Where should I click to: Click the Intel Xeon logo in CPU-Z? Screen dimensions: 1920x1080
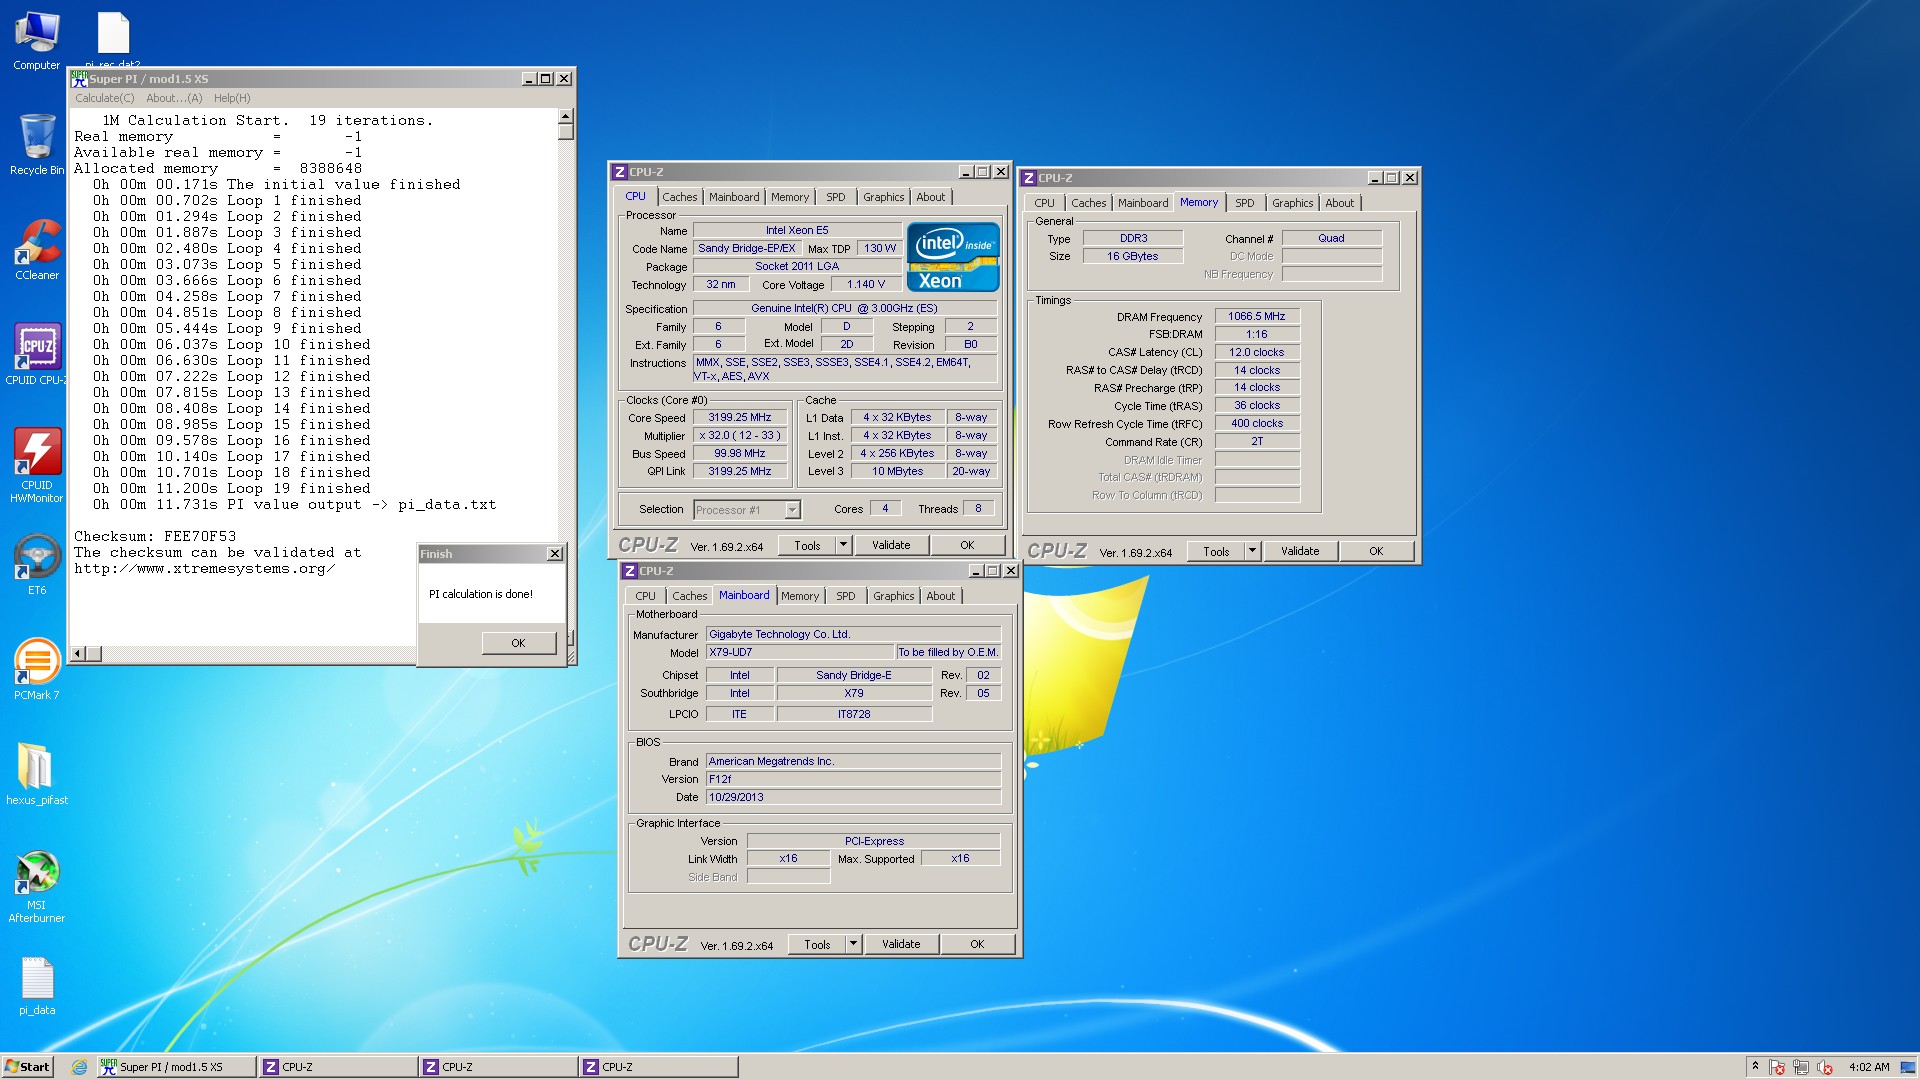pos(952,257)
